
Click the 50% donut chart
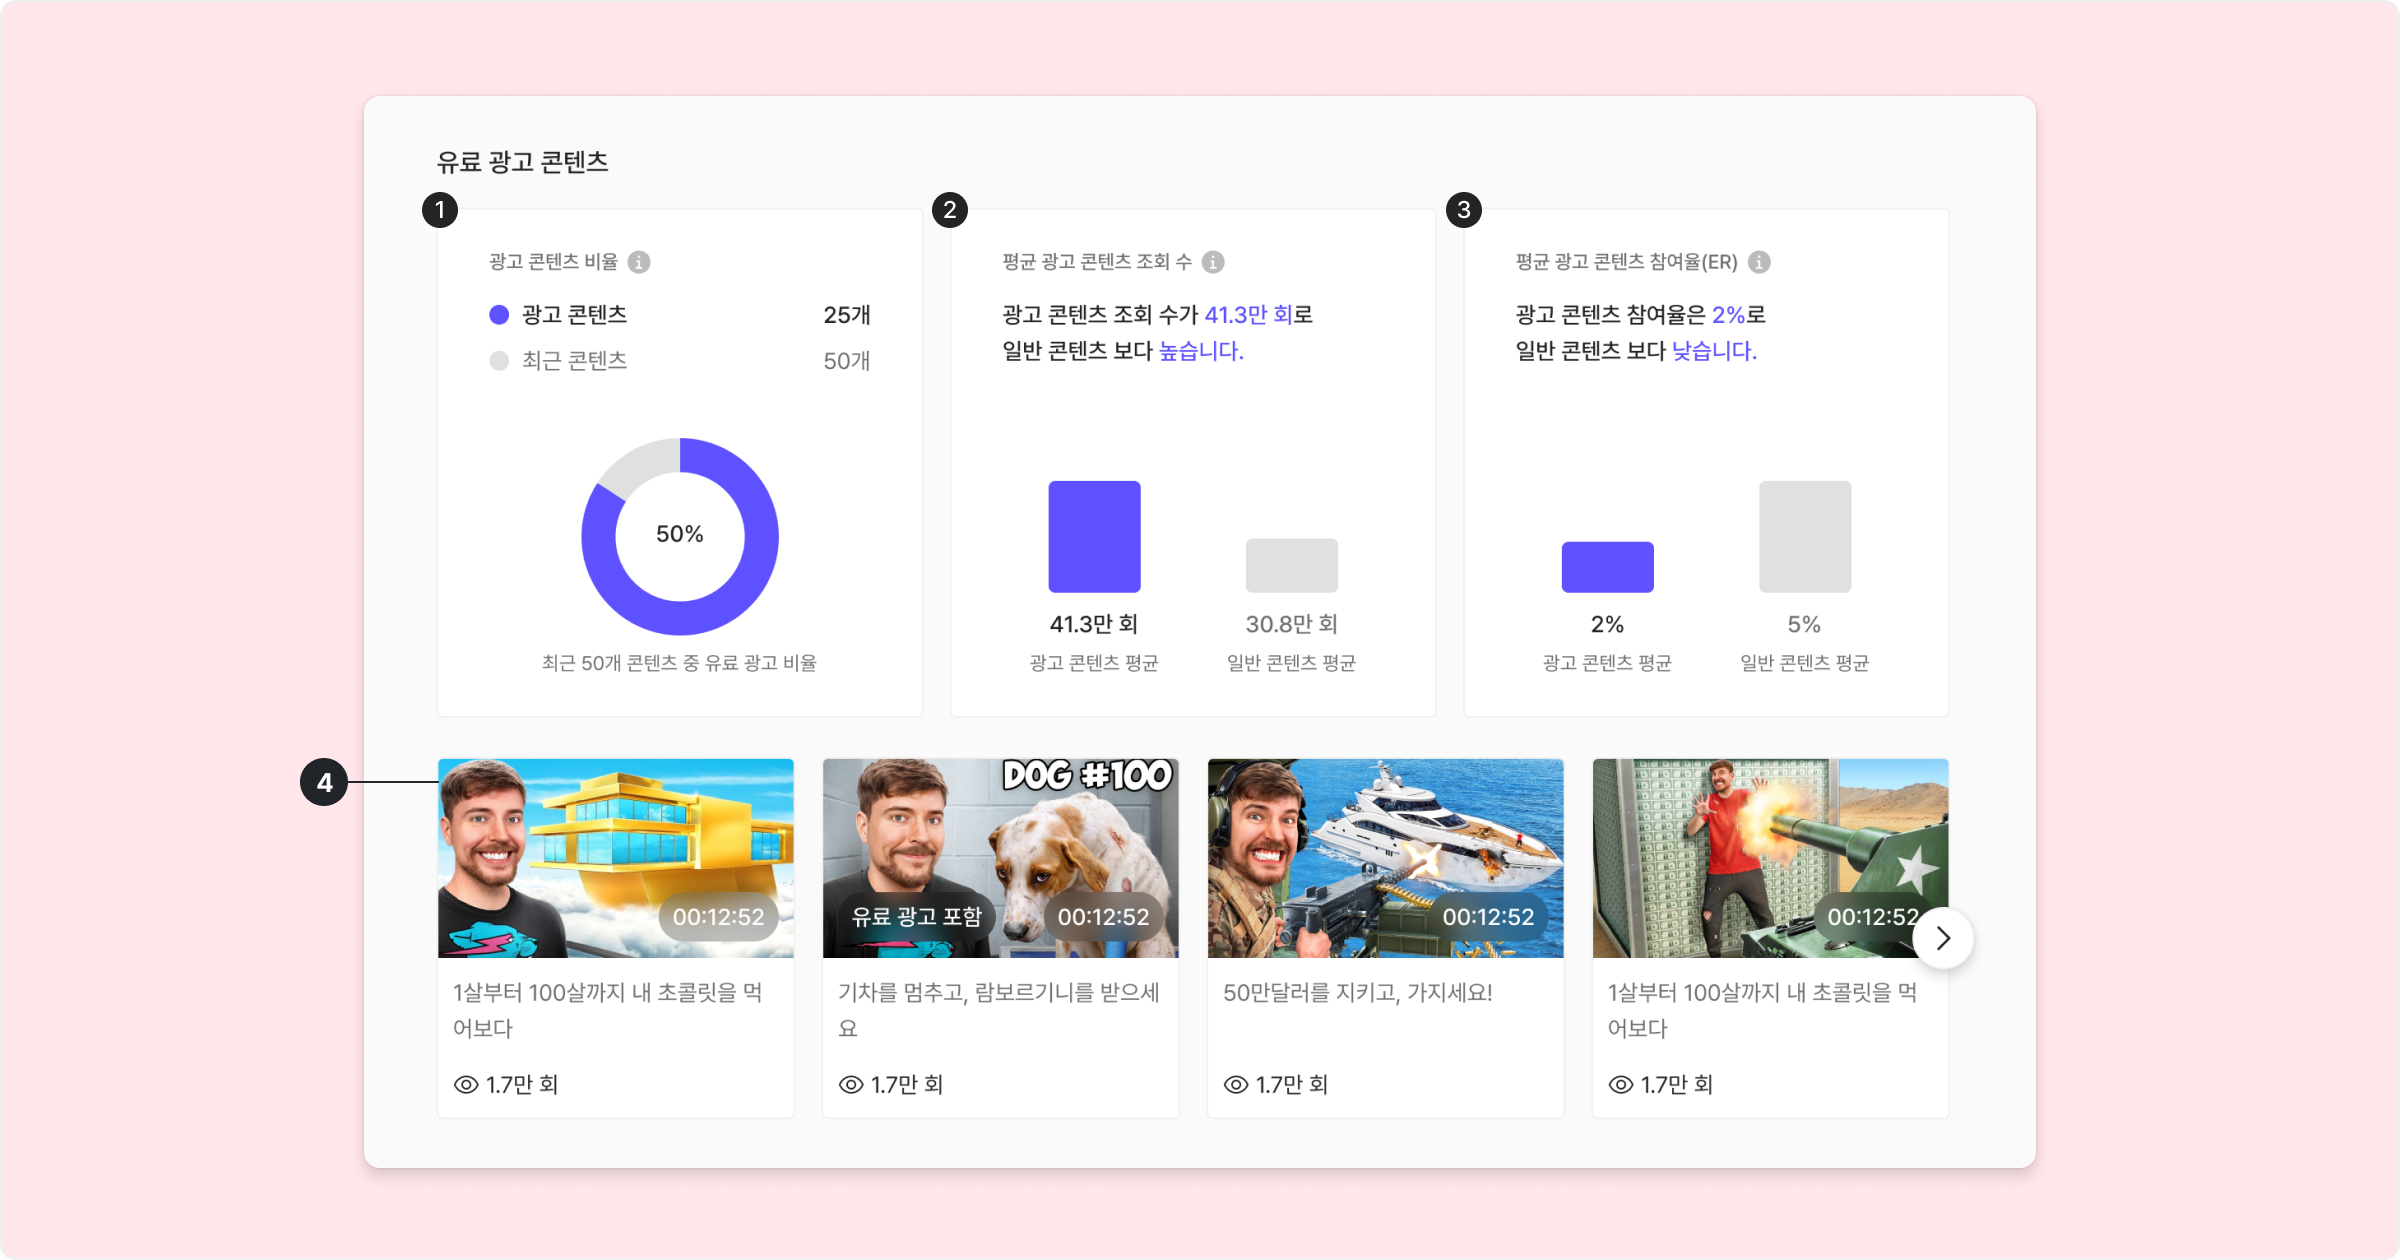(680, 536)
